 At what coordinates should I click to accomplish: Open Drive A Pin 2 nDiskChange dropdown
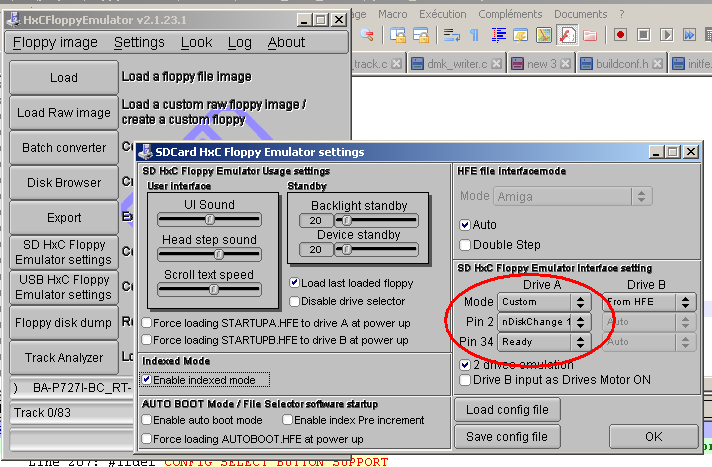[544, 322]
